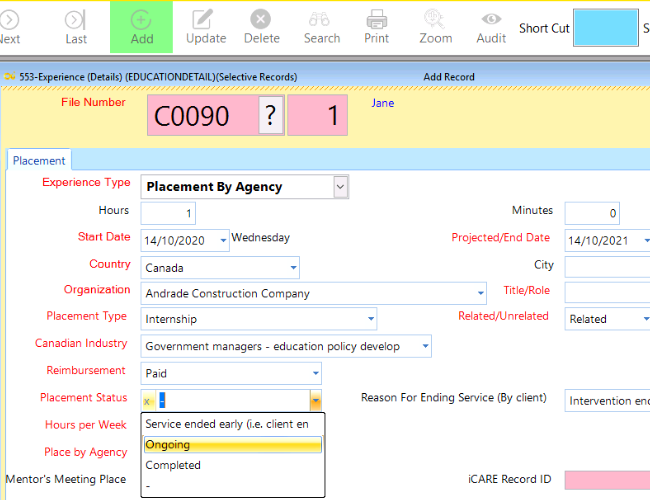Open the Start Date calendar picker
650x500 pixels.
coord(222,241)
